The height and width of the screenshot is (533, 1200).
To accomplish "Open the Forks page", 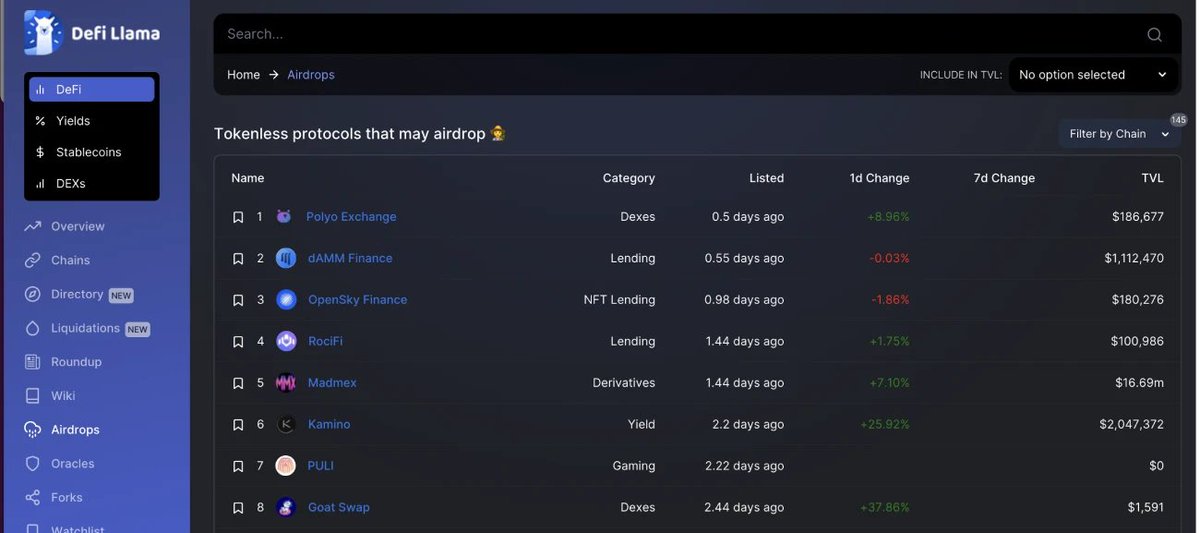I will pyautogui.click(x=67, y=497).
